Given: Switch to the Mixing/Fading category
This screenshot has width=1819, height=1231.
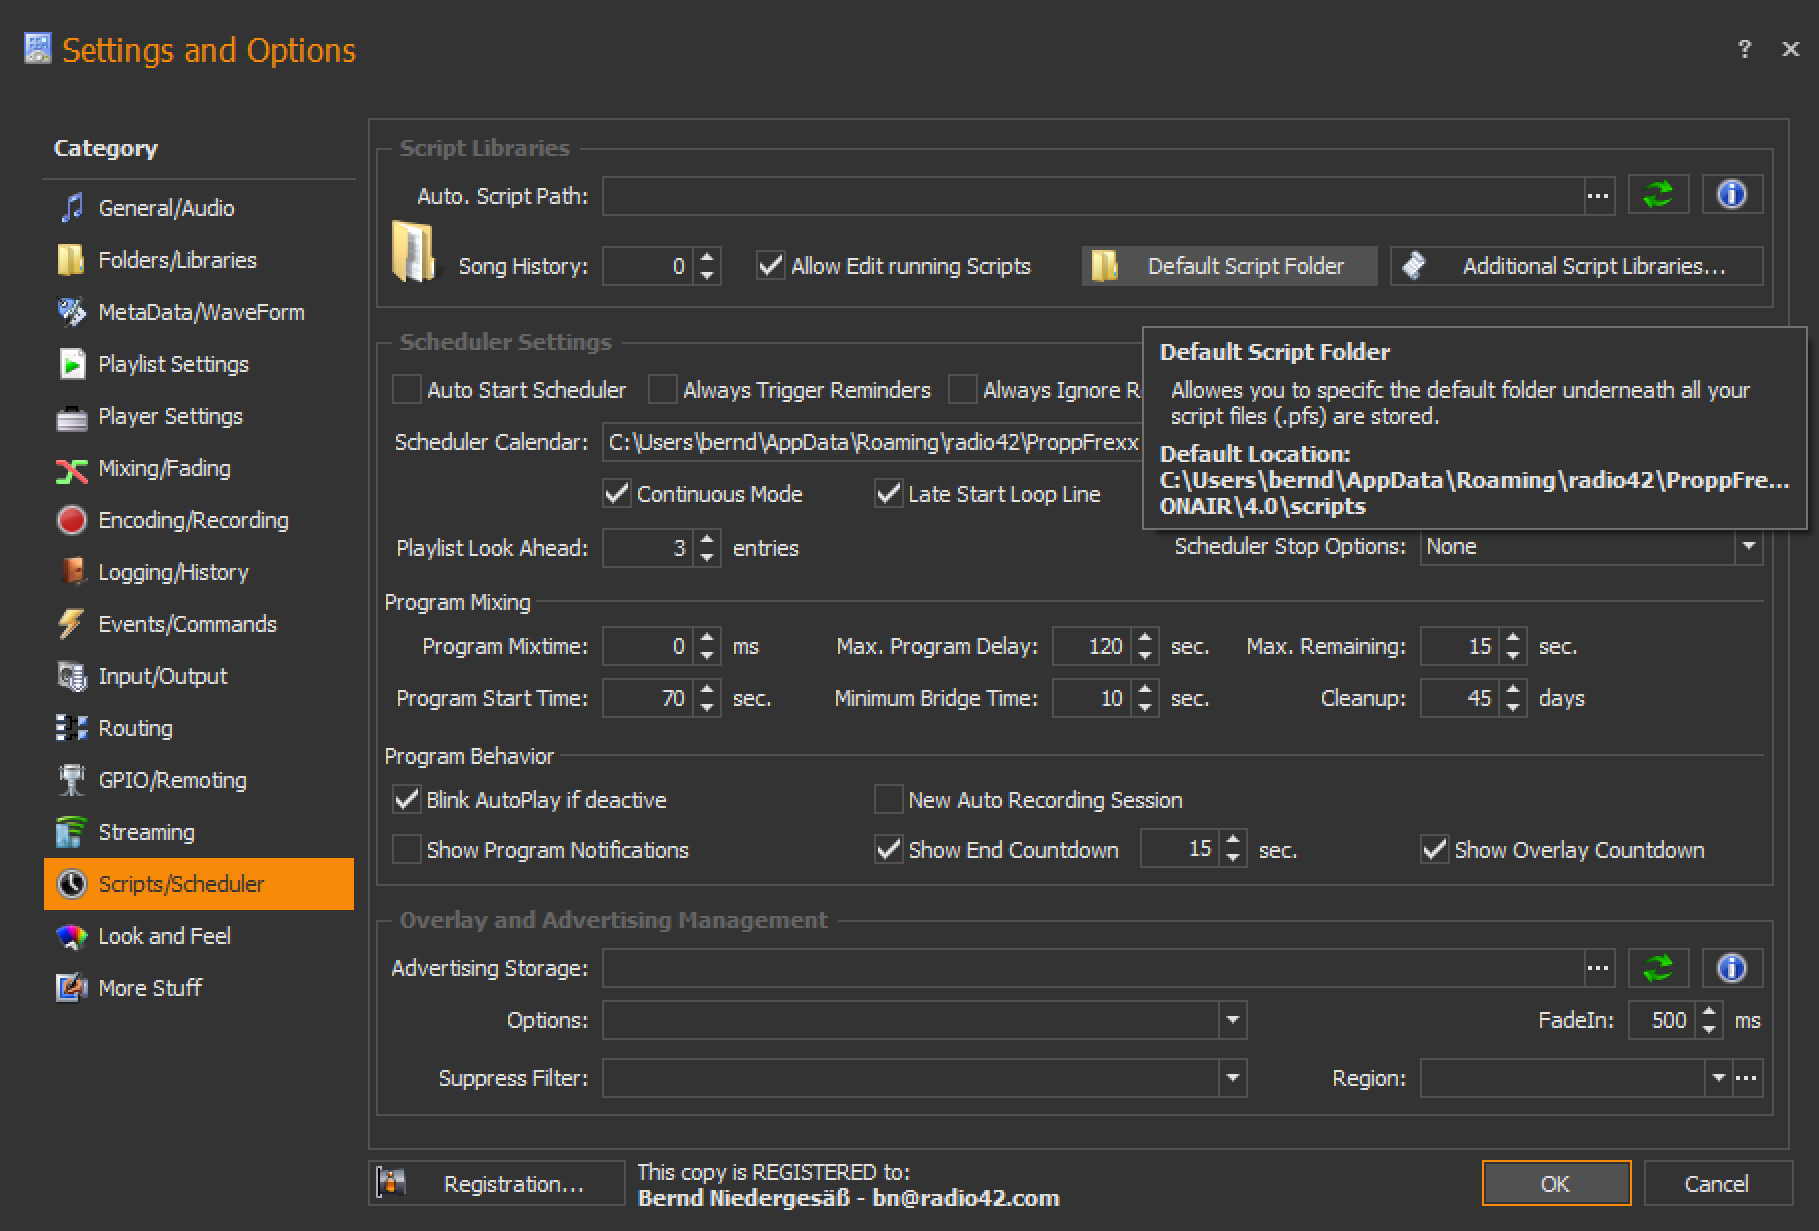Looking at the screenshot, I should (164, 468).
